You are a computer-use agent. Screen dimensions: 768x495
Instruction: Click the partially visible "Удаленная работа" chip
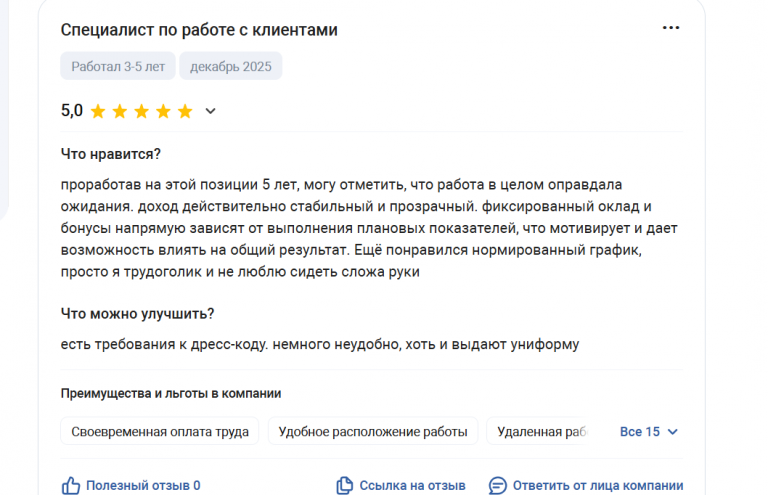(x=545, y=432)
